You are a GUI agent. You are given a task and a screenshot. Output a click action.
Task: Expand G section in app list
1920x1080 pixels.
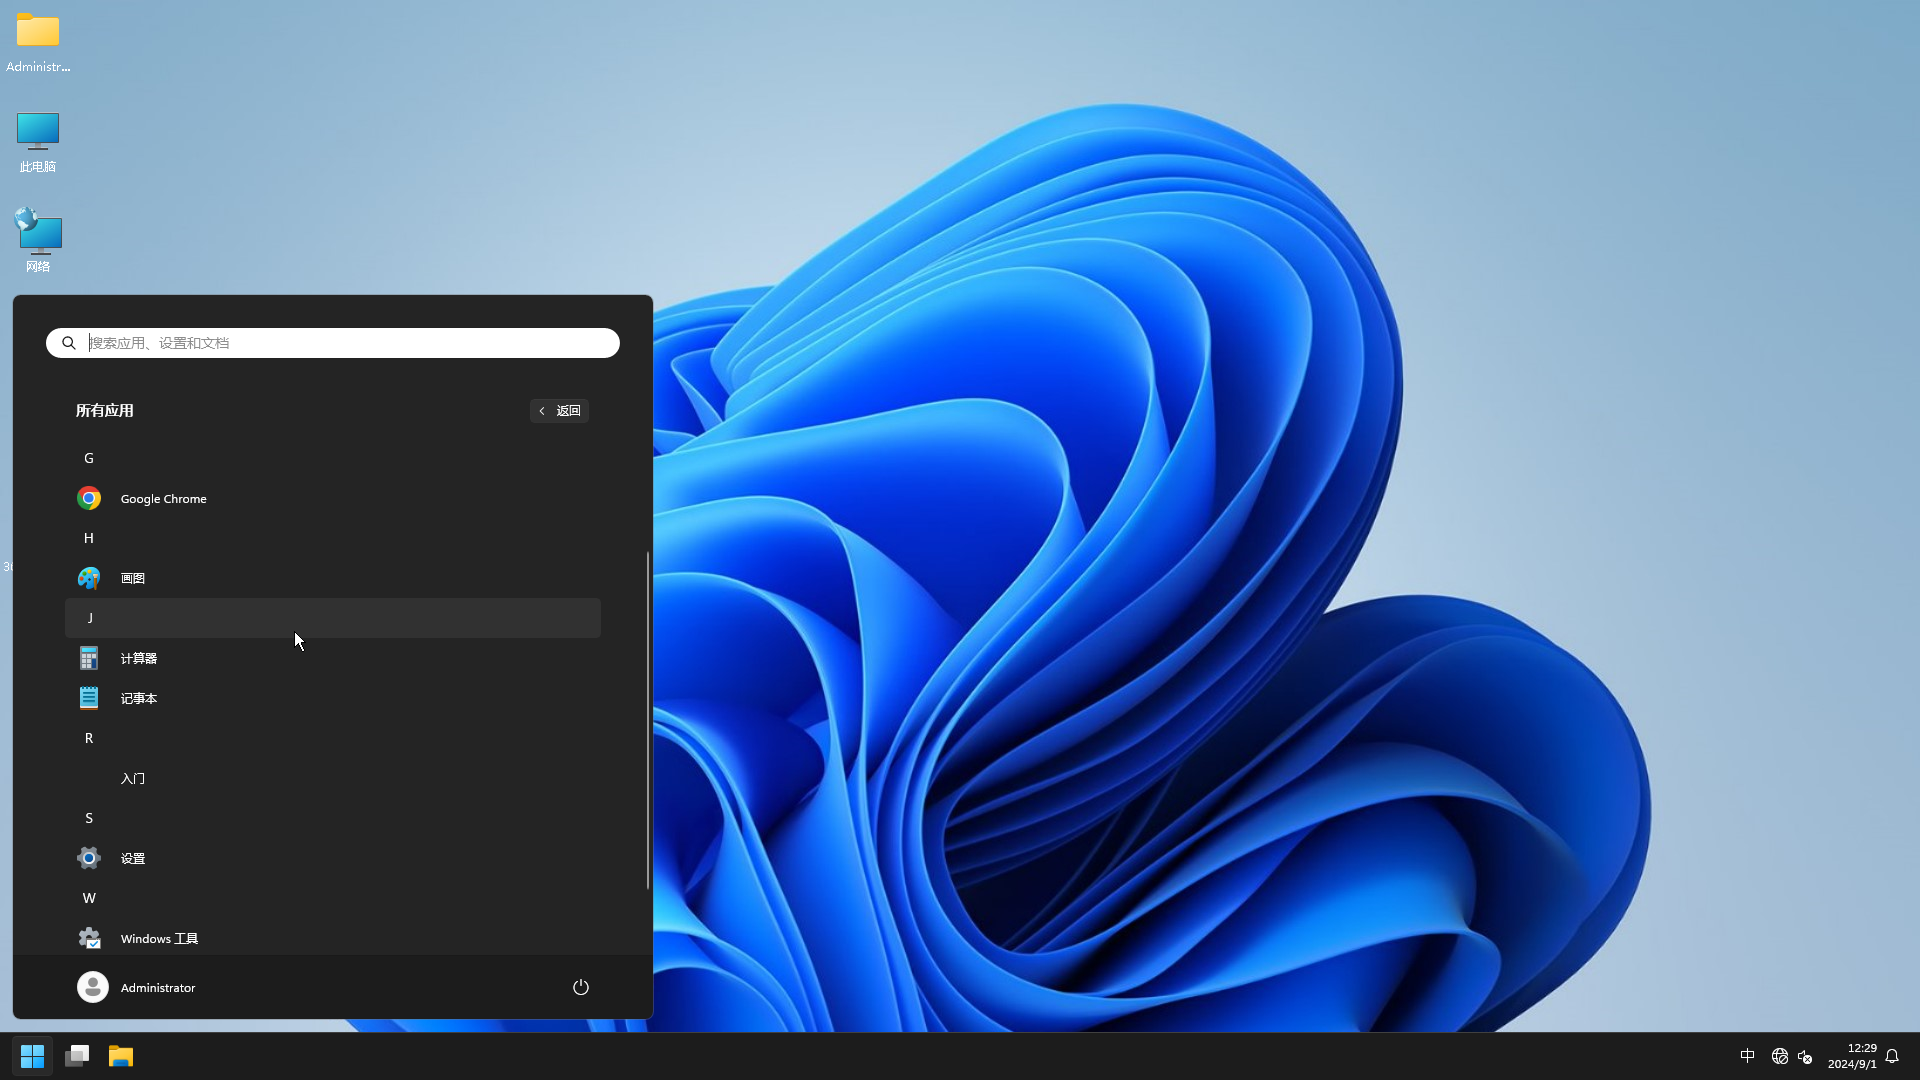pos(88,458)
